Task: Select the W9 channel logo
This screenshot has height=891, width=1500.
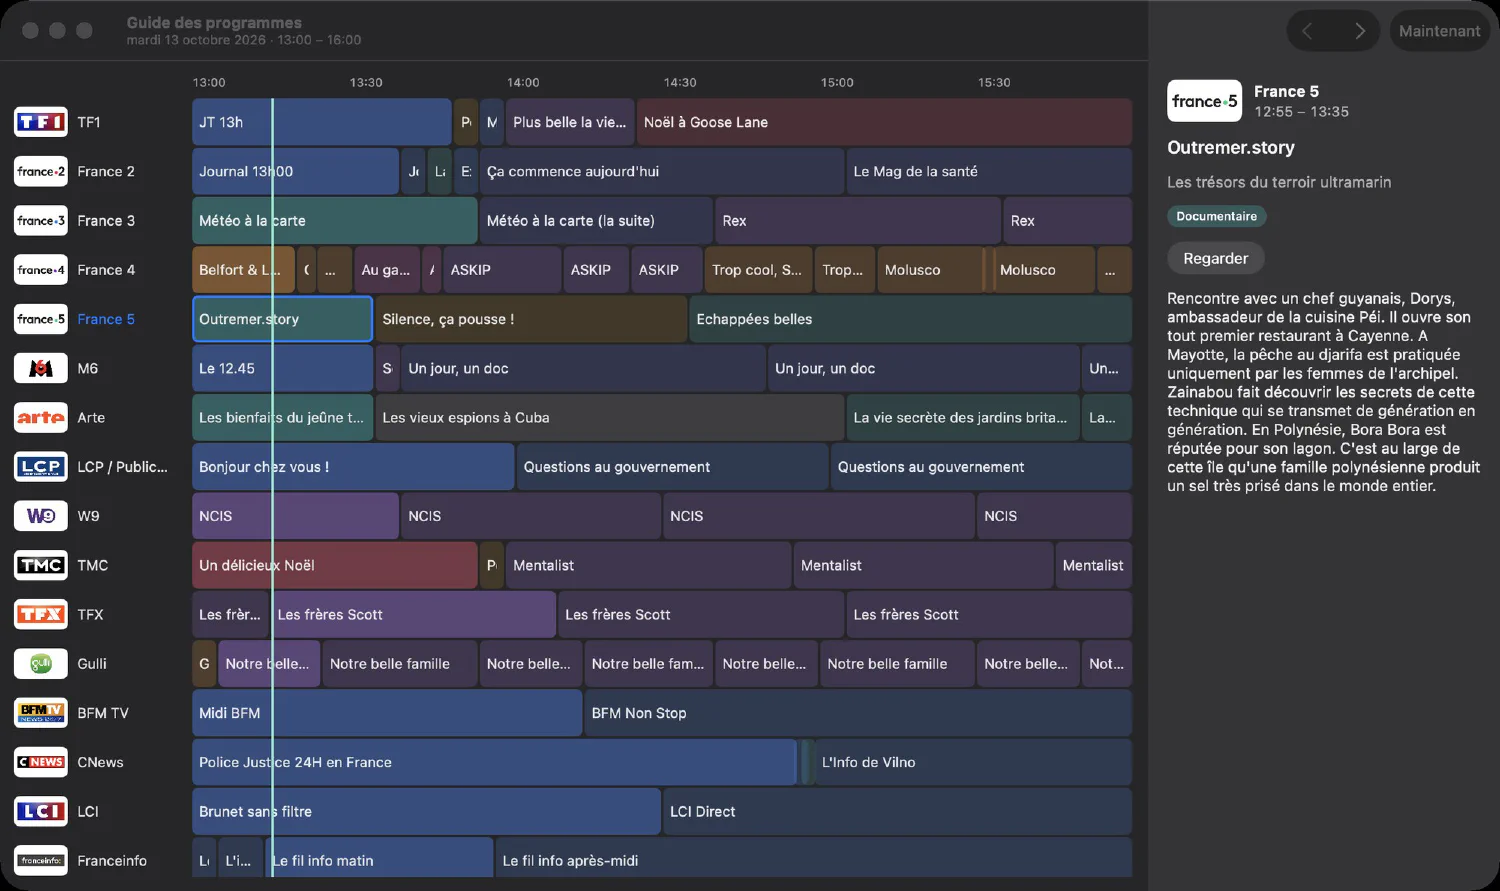Action: click(x=41, y=516)
